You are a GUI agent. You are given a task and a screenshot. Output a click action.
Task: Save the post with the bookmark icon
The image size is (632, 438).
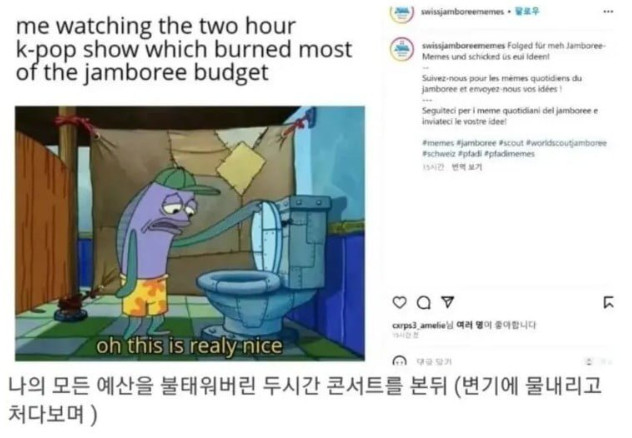[609, 302]
